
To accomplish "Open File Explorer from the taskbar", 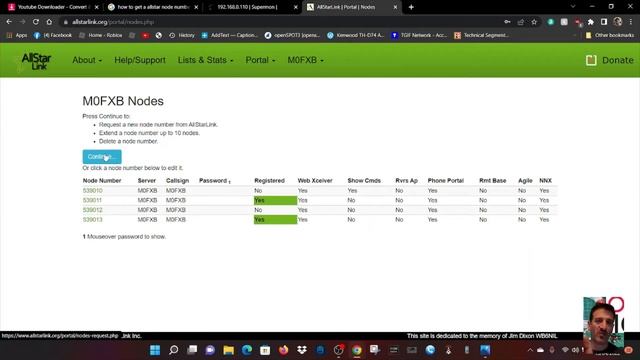I will 229,350.
